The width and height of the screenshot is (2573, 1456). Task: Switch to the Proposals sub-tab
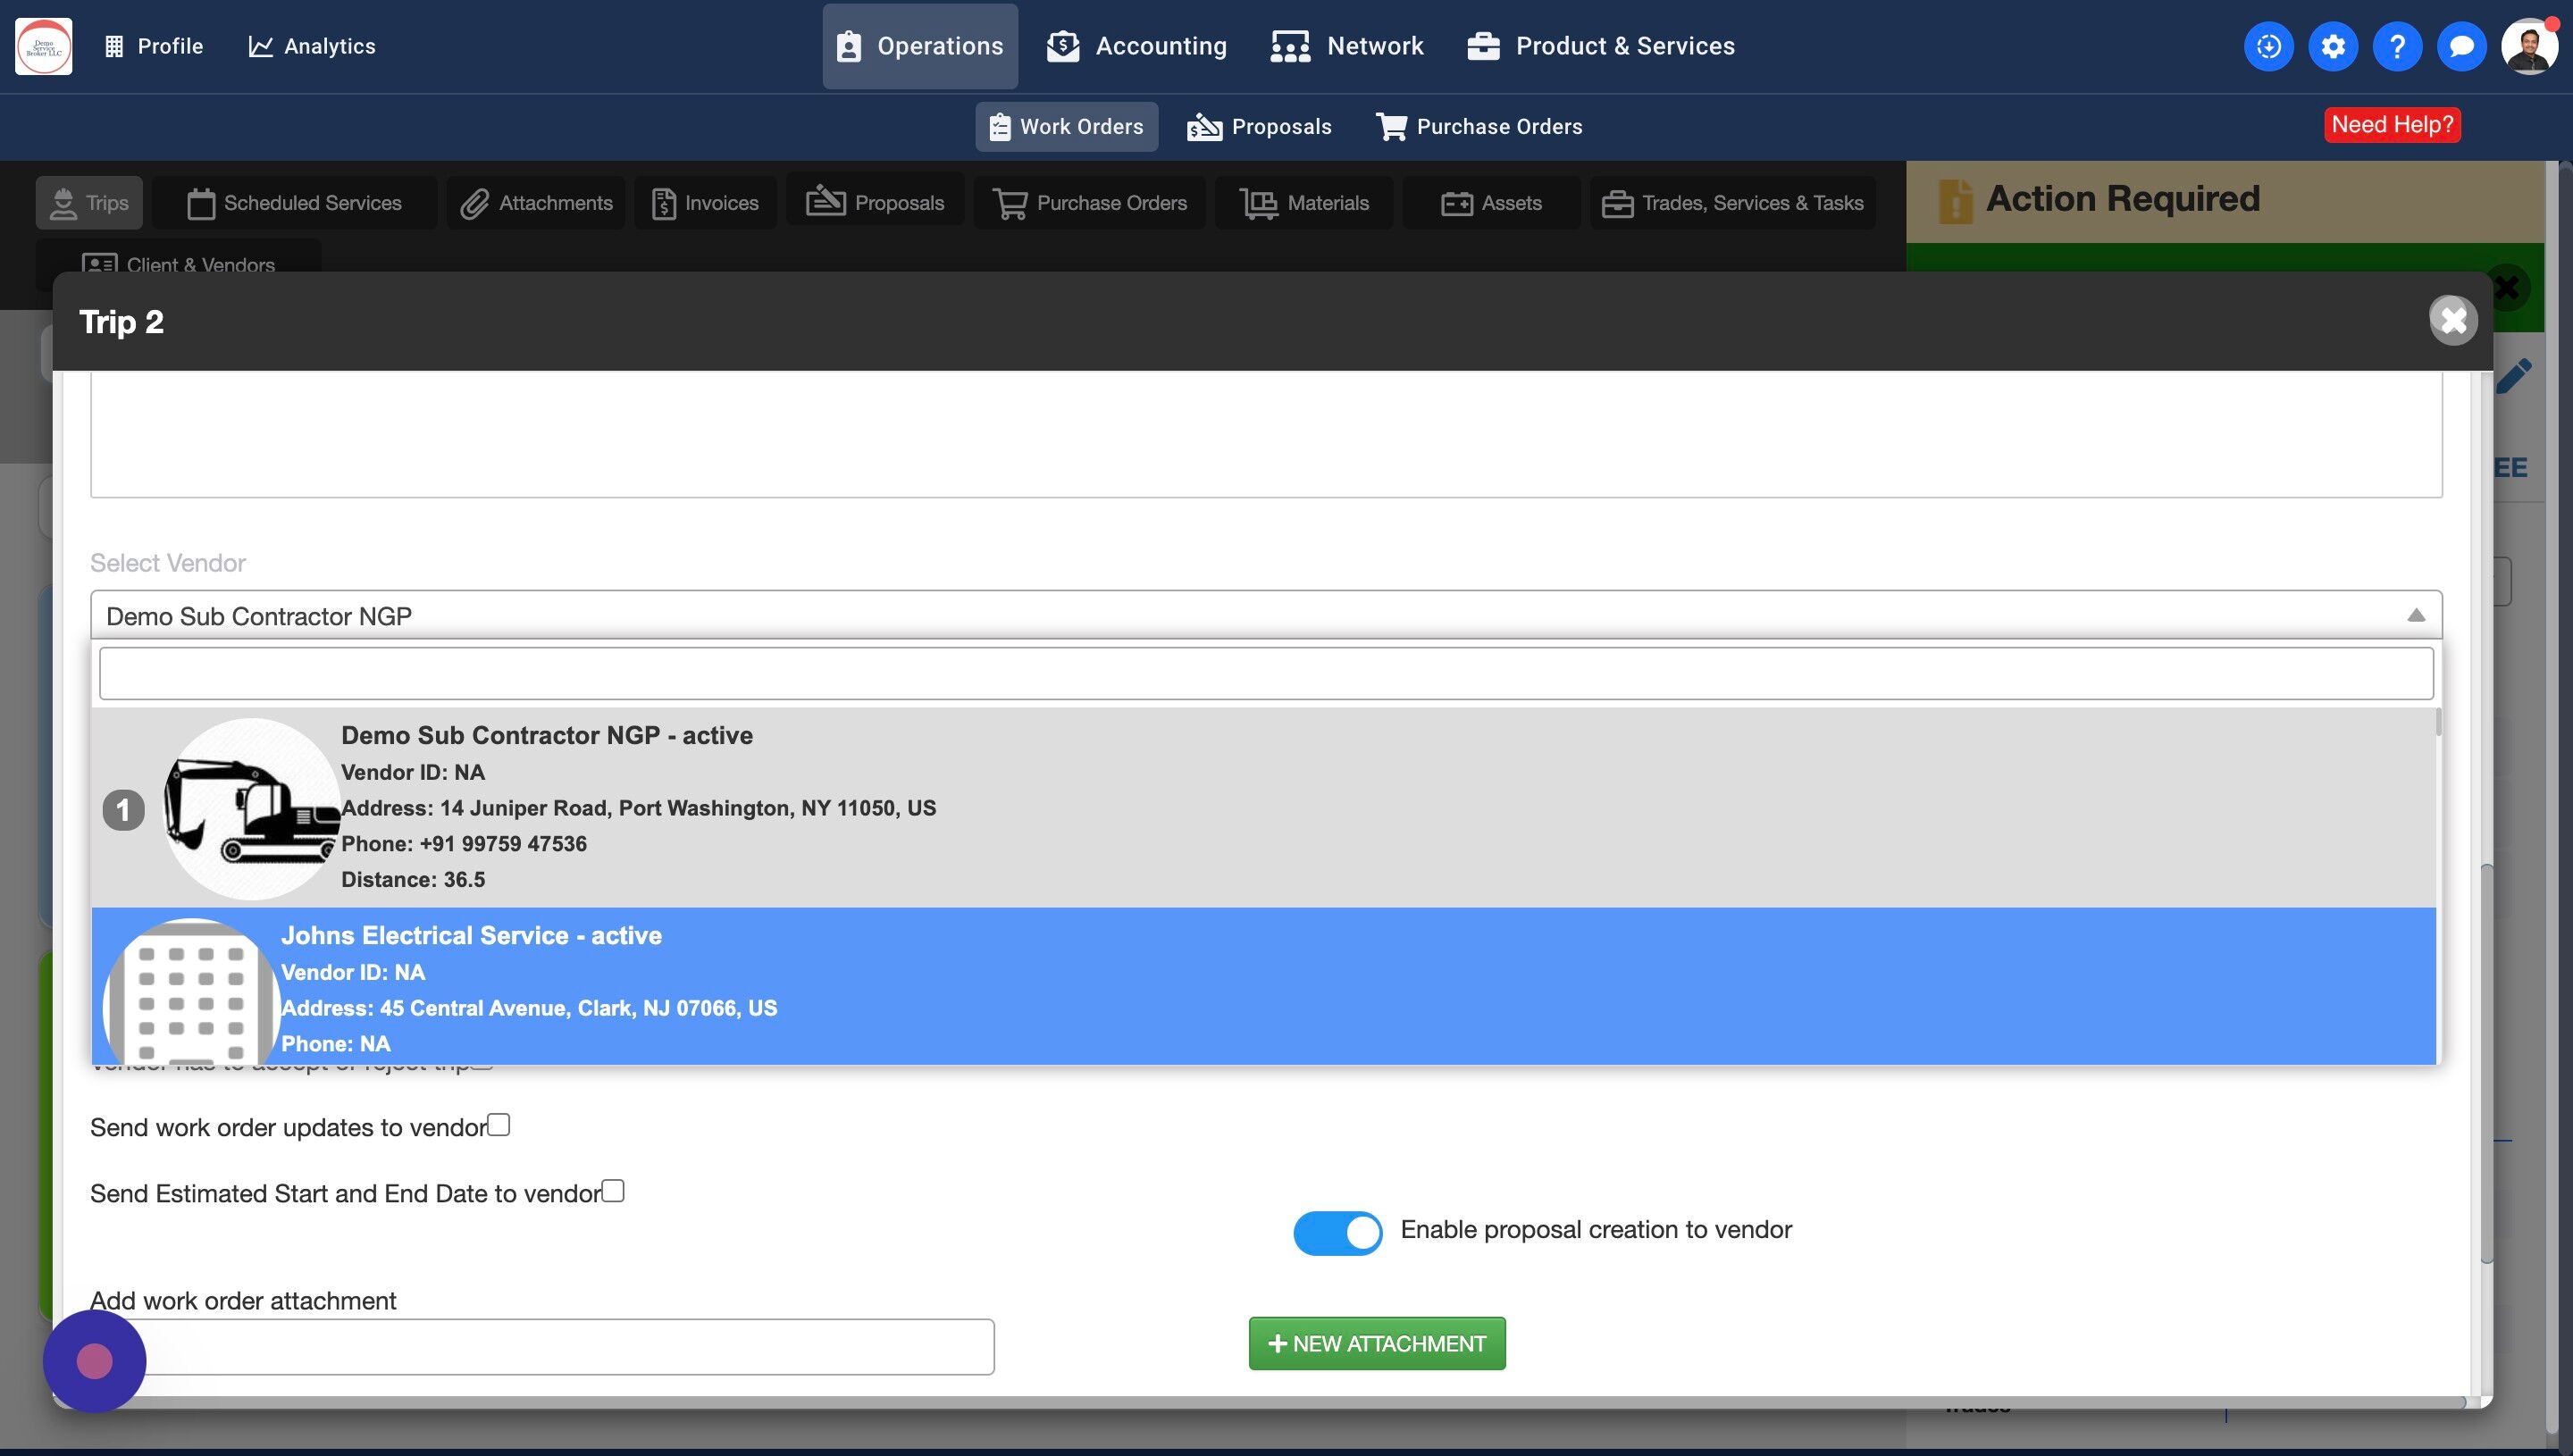tap(1259, 127)
